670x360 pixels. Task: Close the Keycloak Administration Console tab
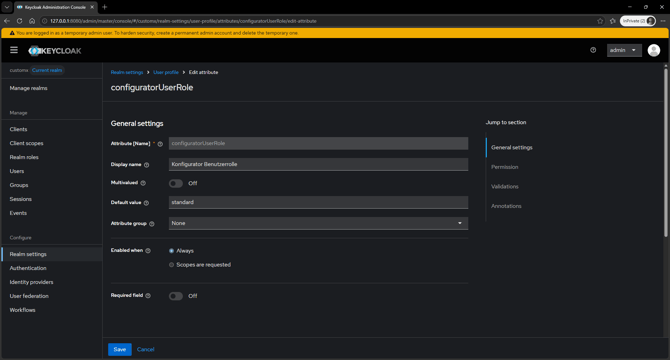pos(92,7)
